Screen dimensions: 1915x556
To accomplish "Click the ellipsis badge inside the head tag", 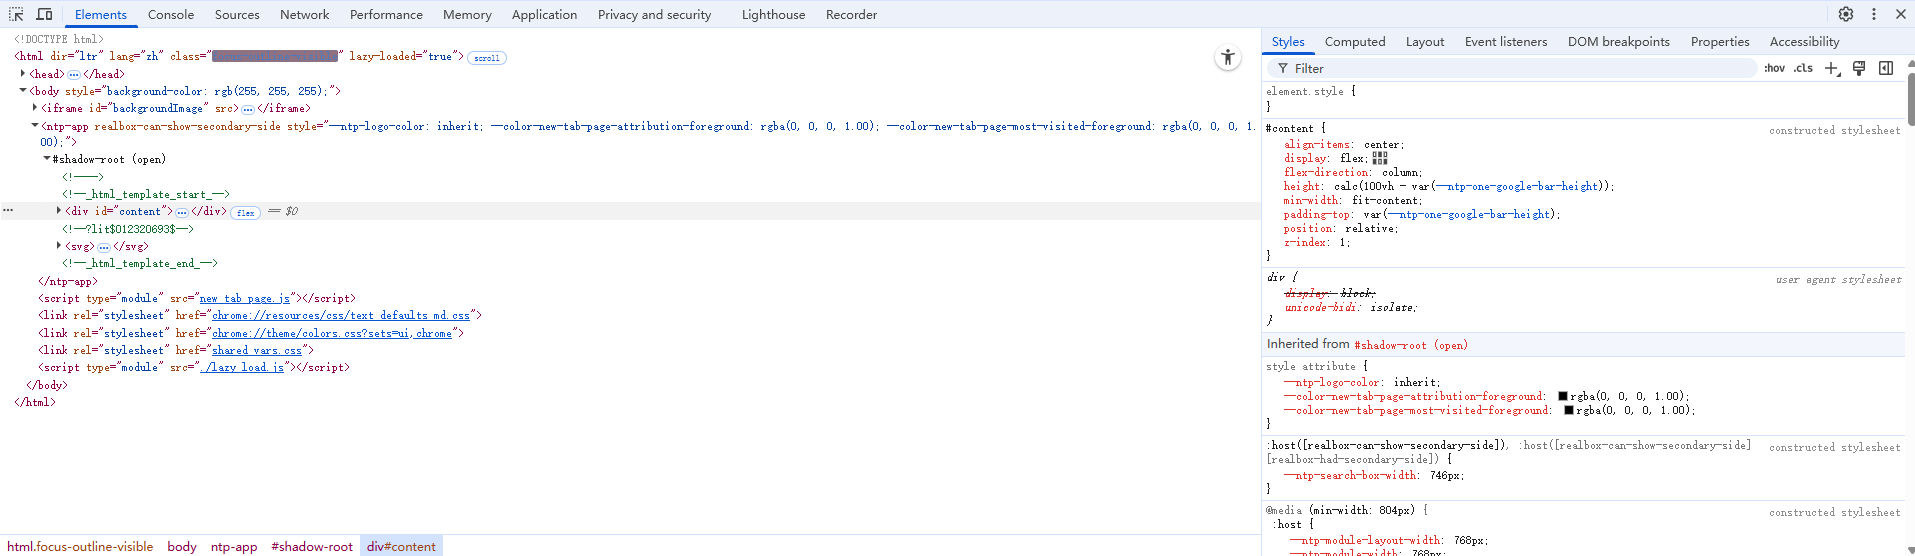I will tap(74, 75).
